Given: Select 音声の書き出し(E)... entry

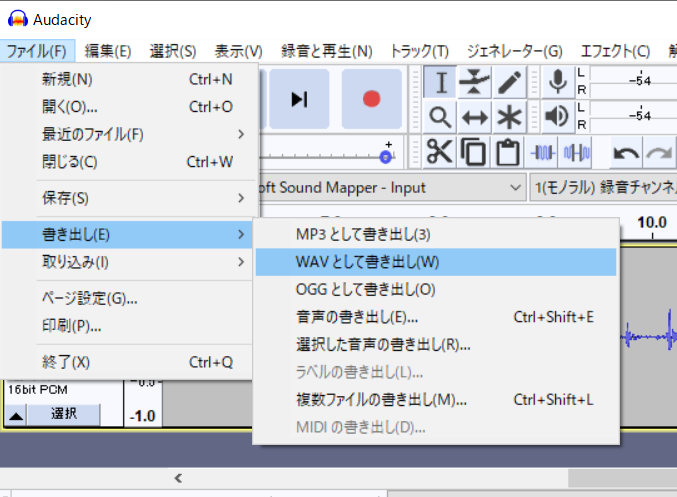Looking at the screenshot, I should click(436, 317).
